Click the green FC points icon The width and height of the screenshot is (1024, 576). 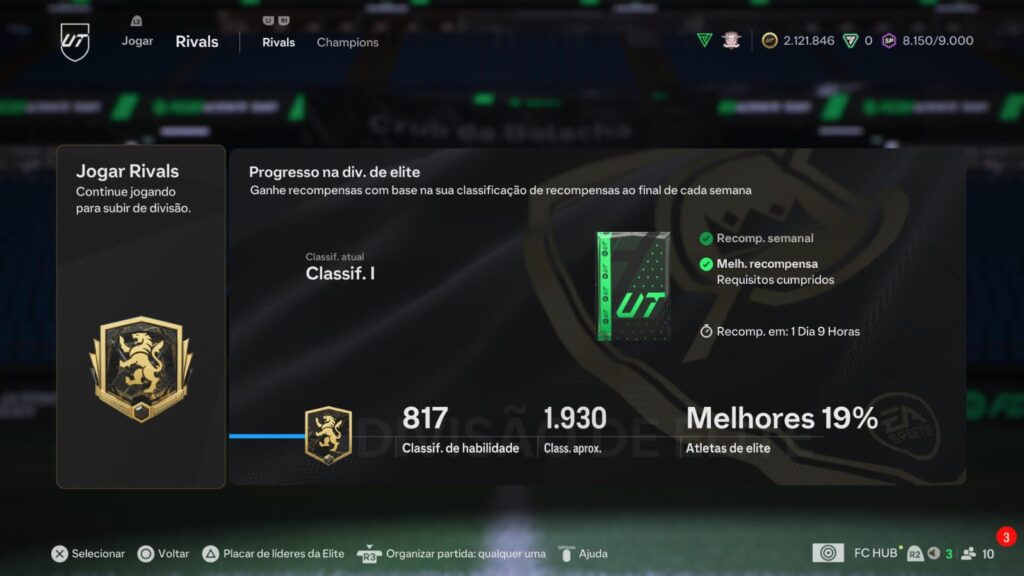pyautogui.click(x=850, y=40)
